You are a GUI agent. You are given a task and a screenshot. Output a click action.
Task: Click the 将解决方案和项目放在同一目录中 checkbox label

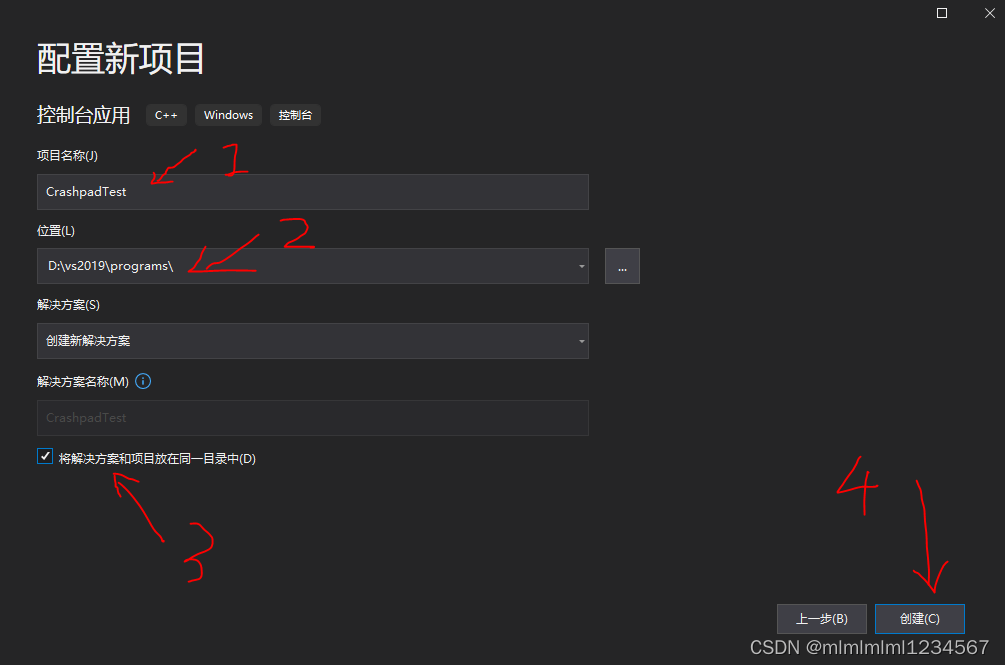pyautogui.click(x=157, y=459)
